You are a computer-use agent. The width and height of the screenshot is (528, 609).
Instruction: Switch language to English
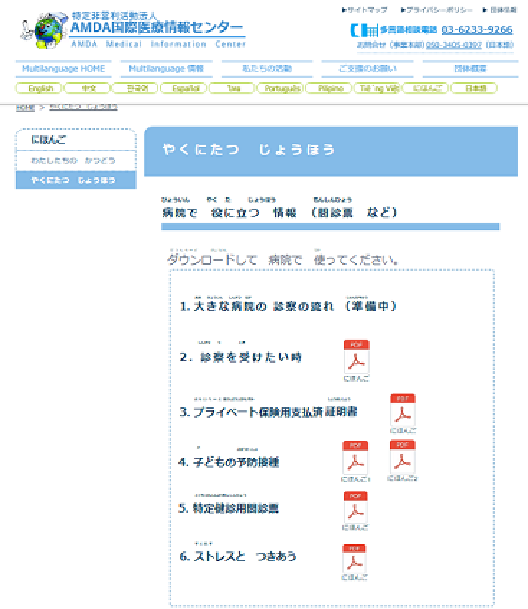click(x=39, y=88)
